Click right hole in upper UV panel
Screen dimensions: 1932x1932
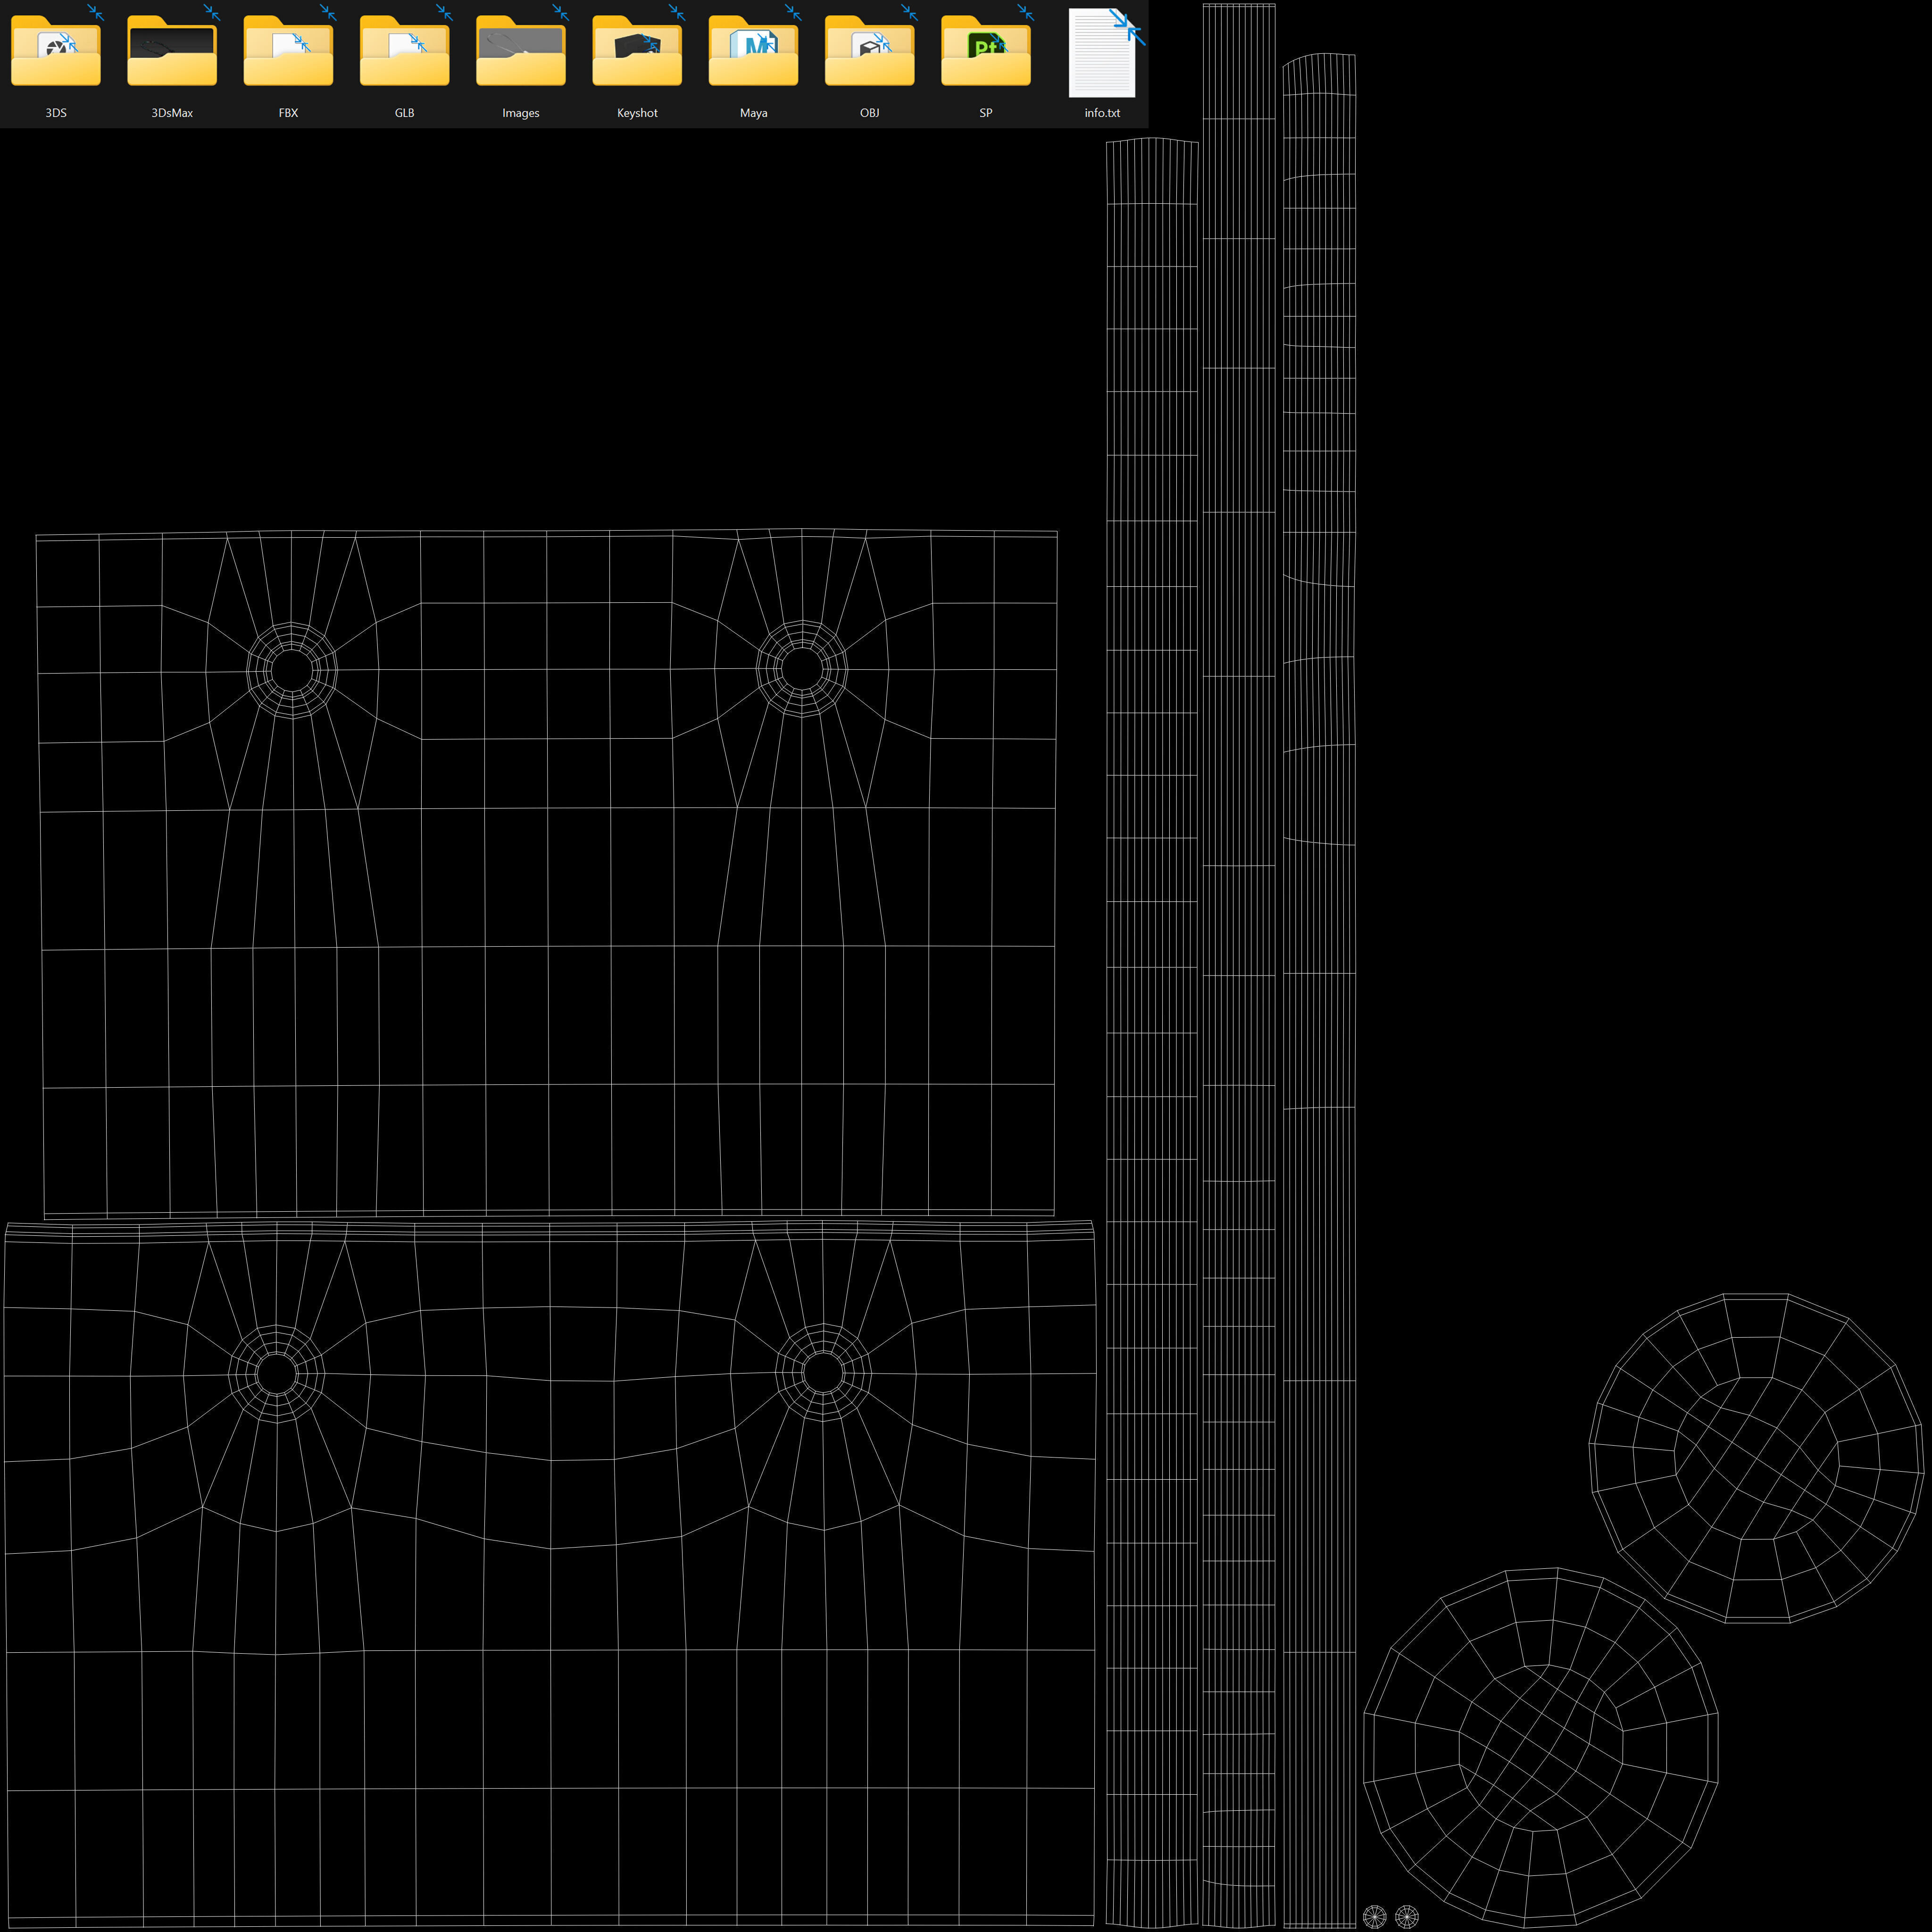click(x=802, y=668)
